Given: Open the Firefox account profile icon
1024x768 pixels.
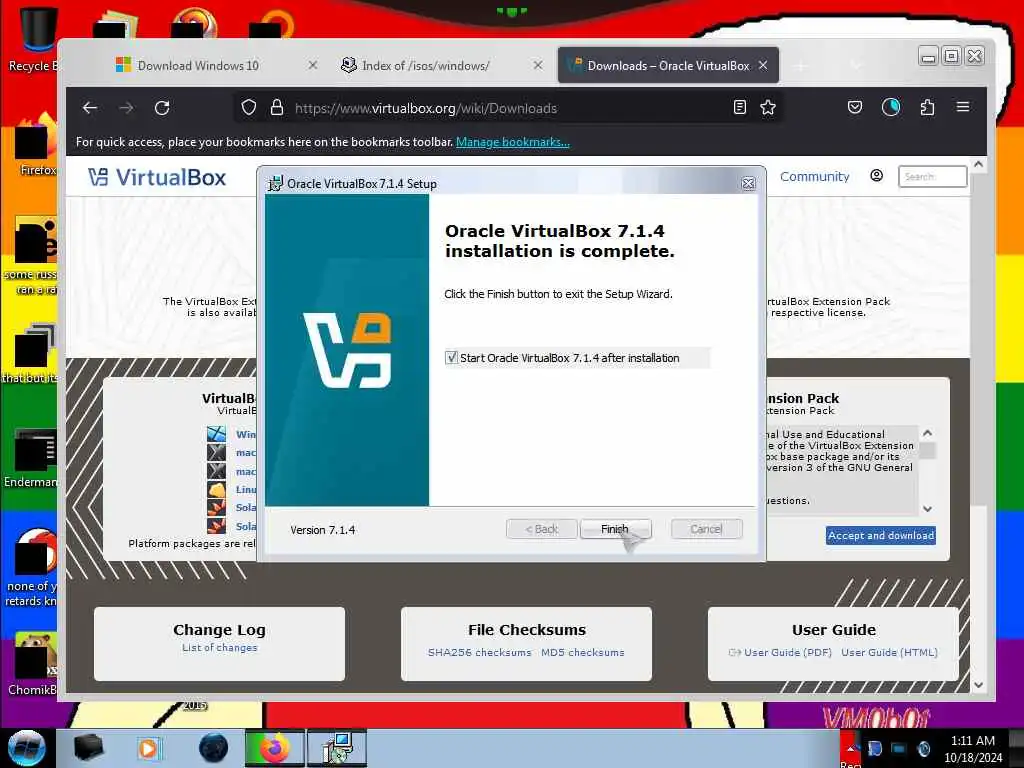Looking at the screenshot, I should (891, 108).
